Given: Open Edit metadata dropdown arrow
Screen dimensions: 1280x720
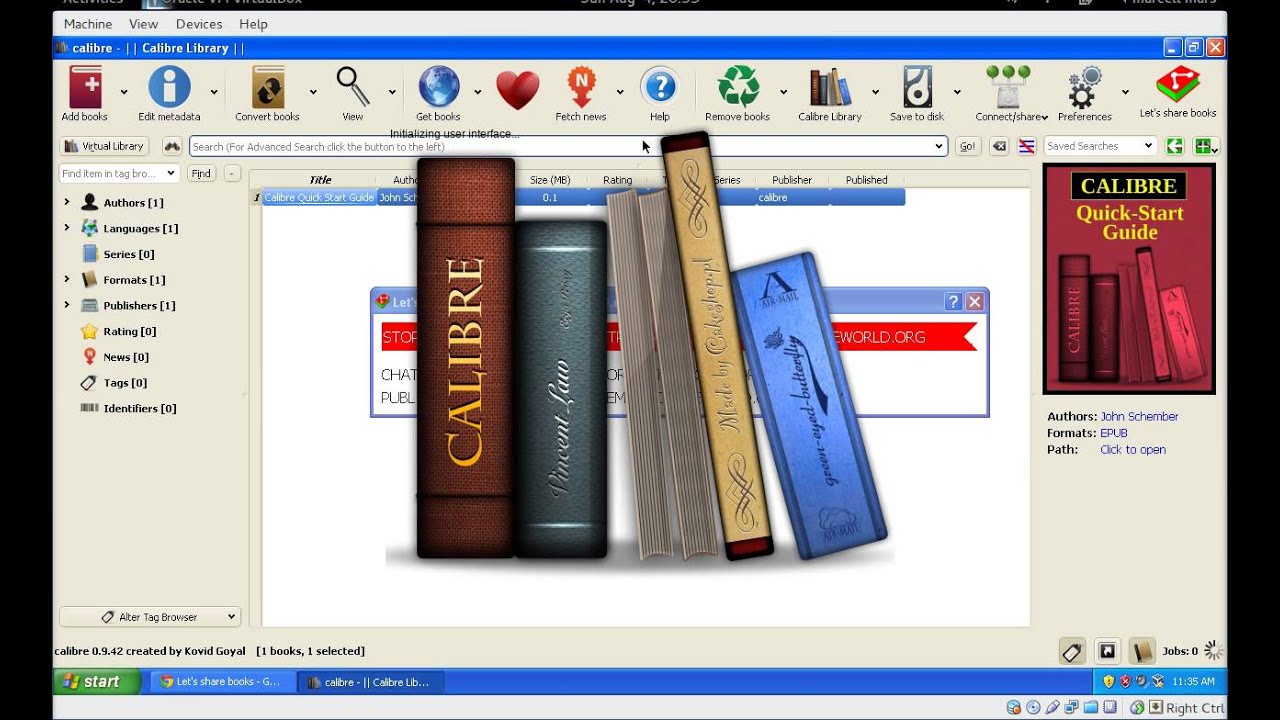Looking at the screenshot, I should [213, 91].
